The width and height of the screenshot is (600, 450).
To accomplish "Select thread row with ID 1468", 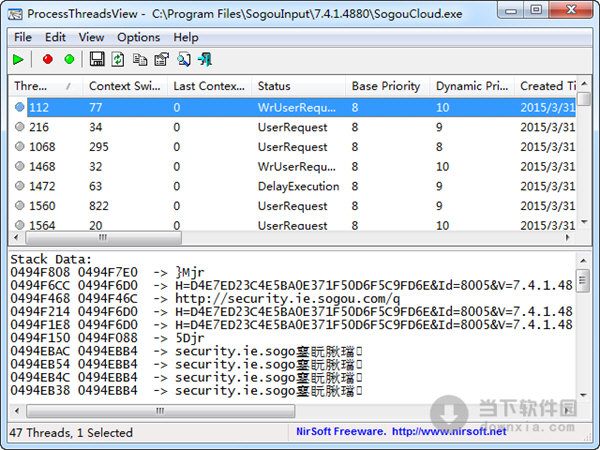I will 292,166.
